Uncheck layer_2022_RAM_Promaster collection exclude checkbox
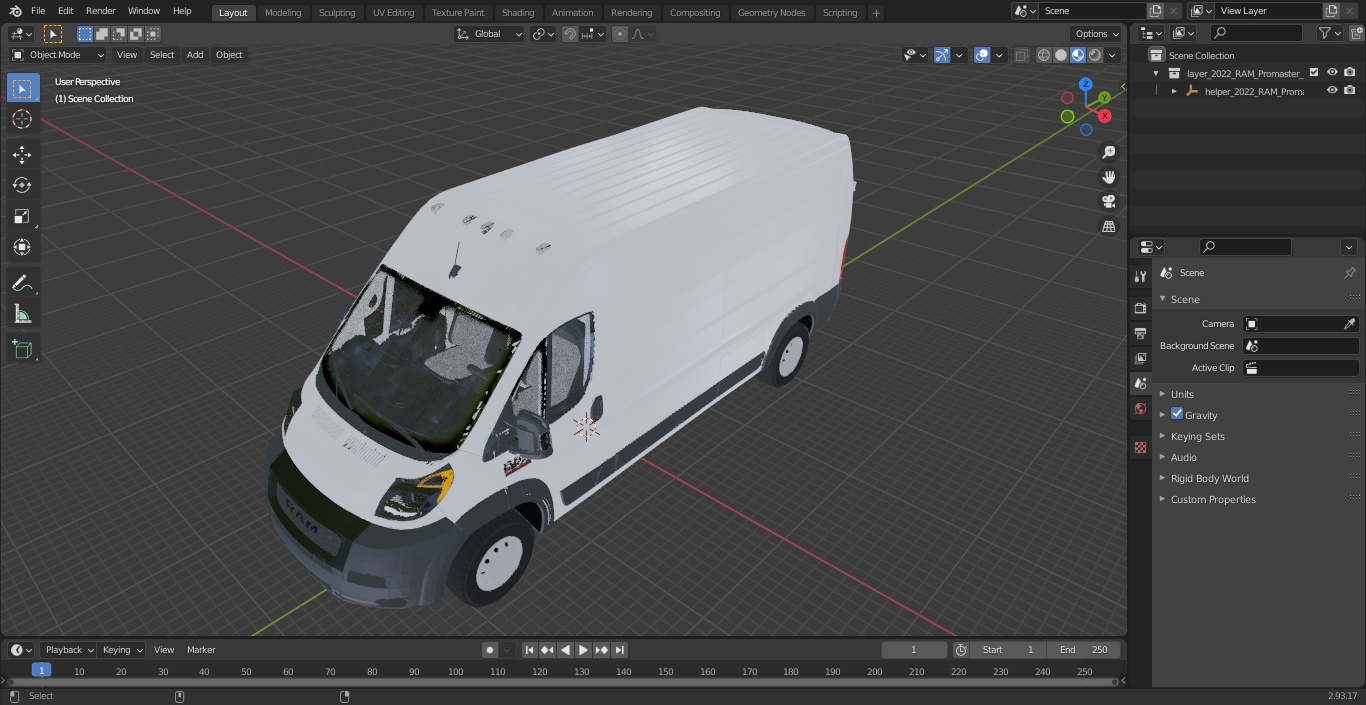Screen dimensions: 1366x705 tap(1314, 72)
